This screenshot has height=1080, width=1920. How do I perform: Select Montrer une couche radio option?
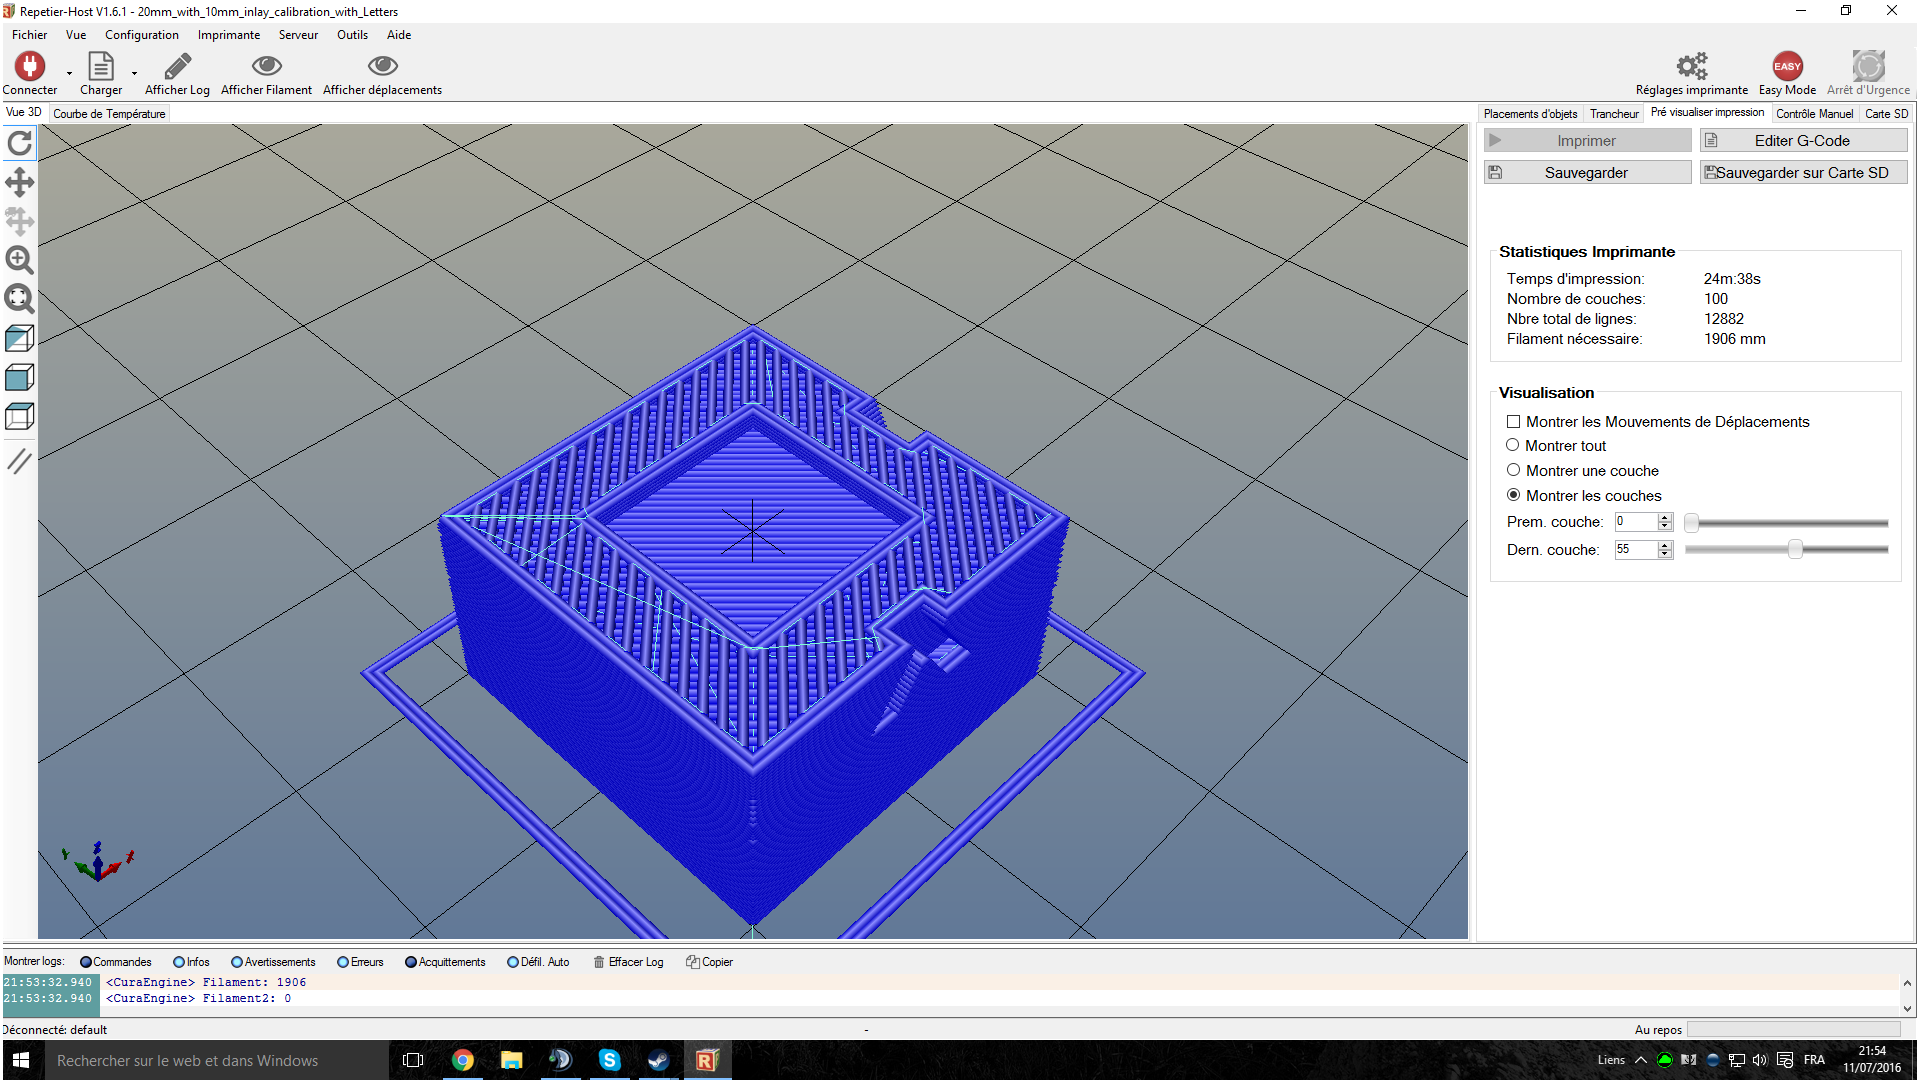pos(1513,470)
